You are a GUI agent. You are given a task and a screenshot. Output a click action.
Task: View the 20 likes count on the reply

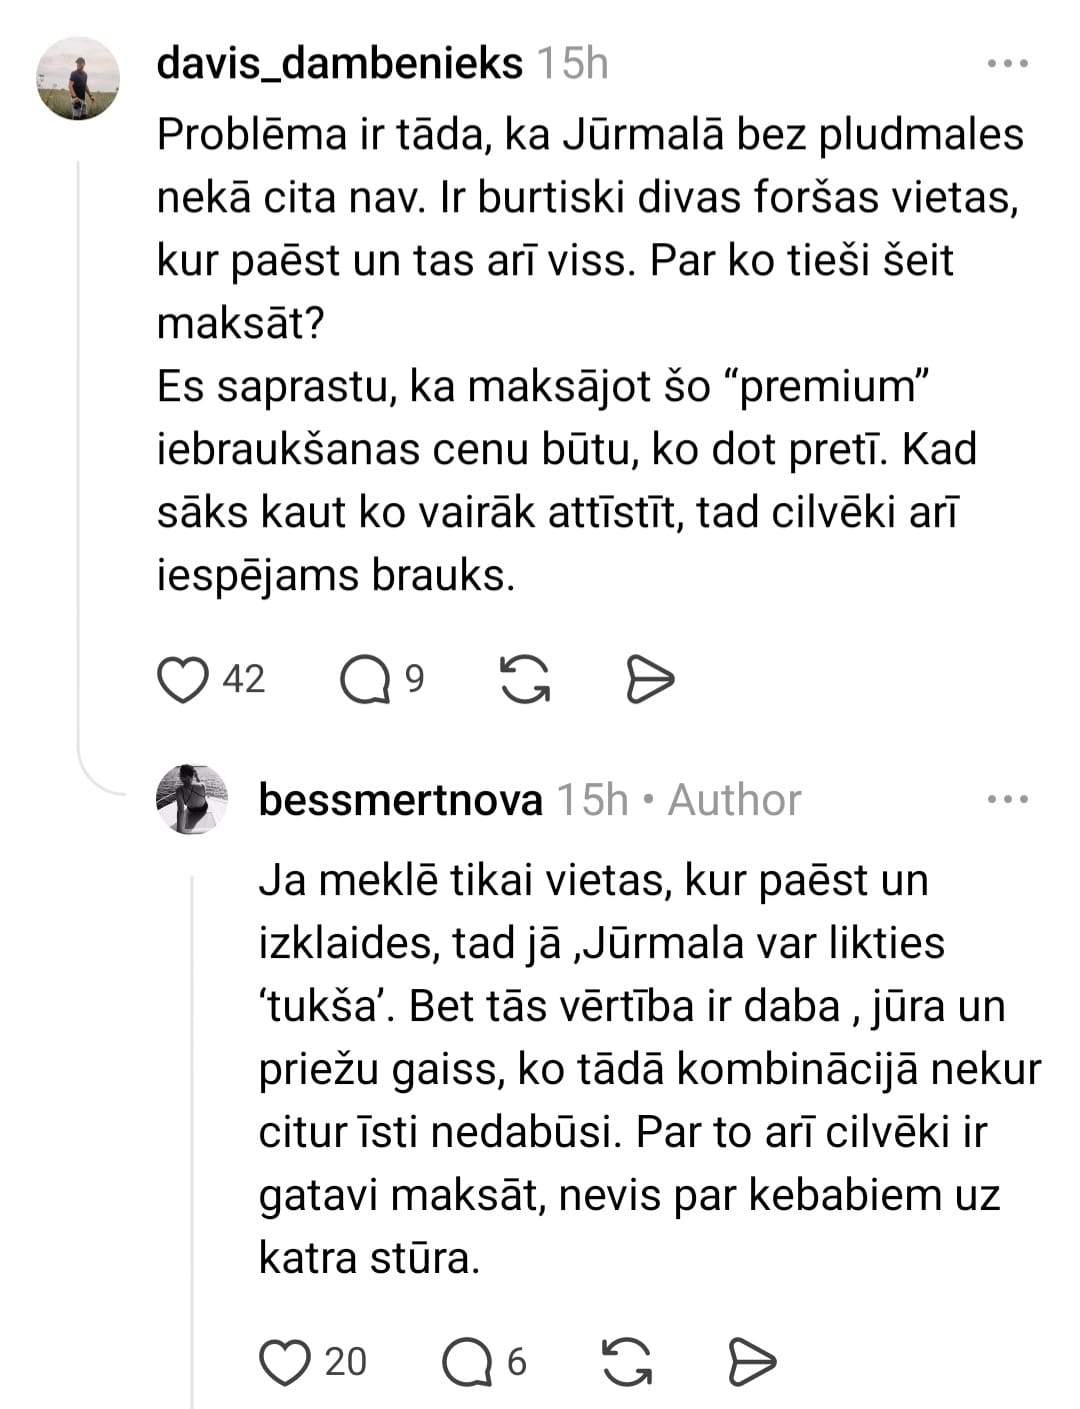point(345,1362)
